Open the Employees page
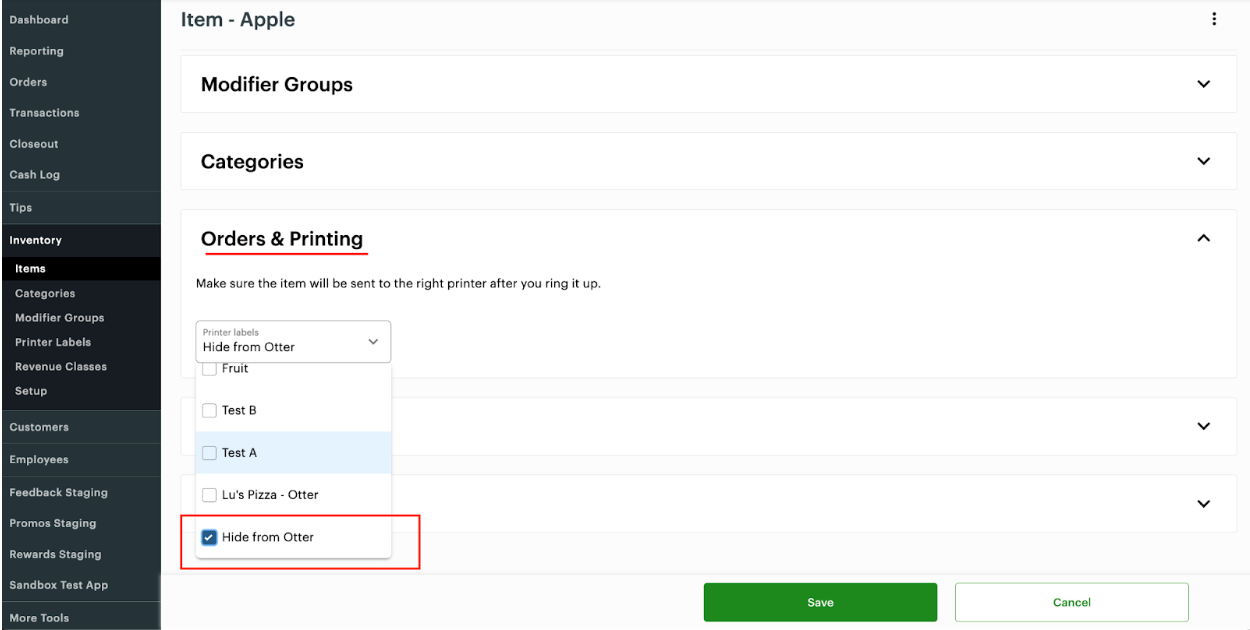The width and height of the screenshot is (1250, 630). point(41,459)
